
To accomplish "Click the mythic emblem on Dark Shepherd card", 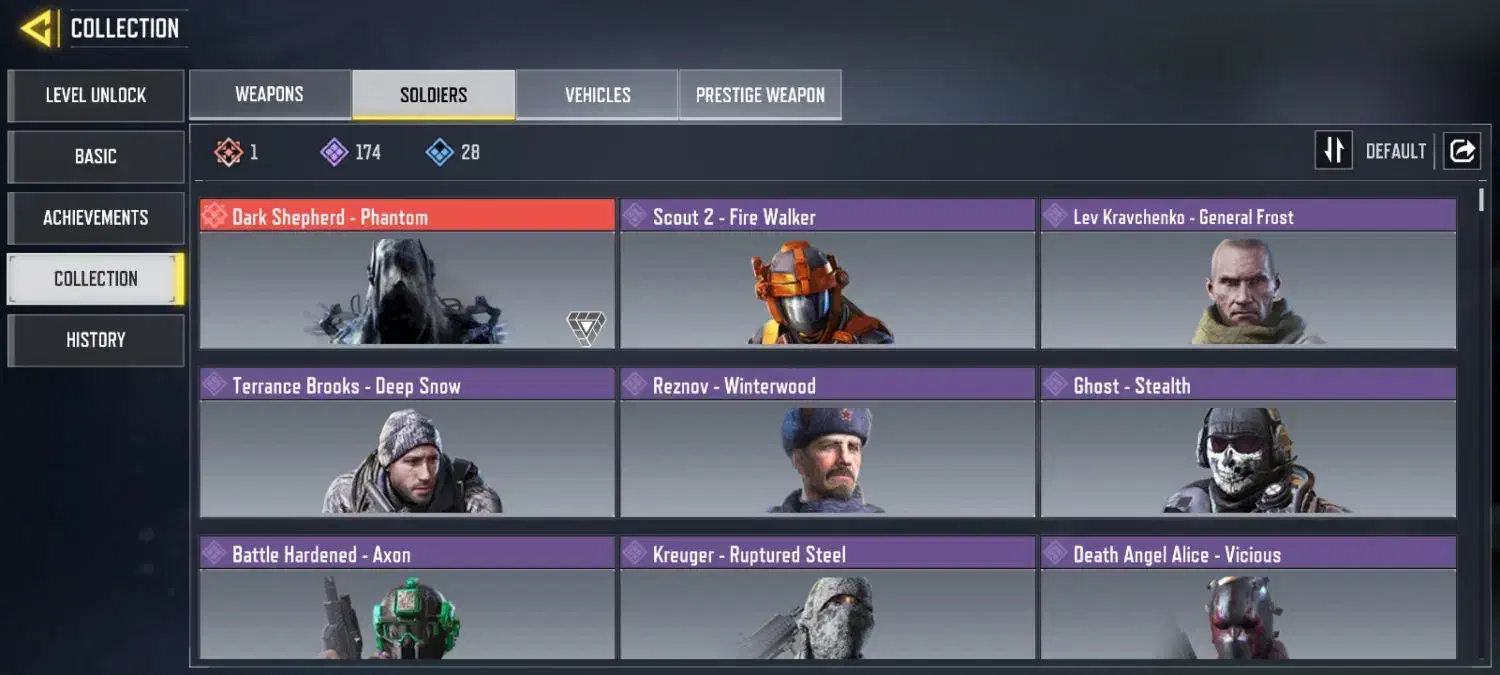I will coord(586,328).
